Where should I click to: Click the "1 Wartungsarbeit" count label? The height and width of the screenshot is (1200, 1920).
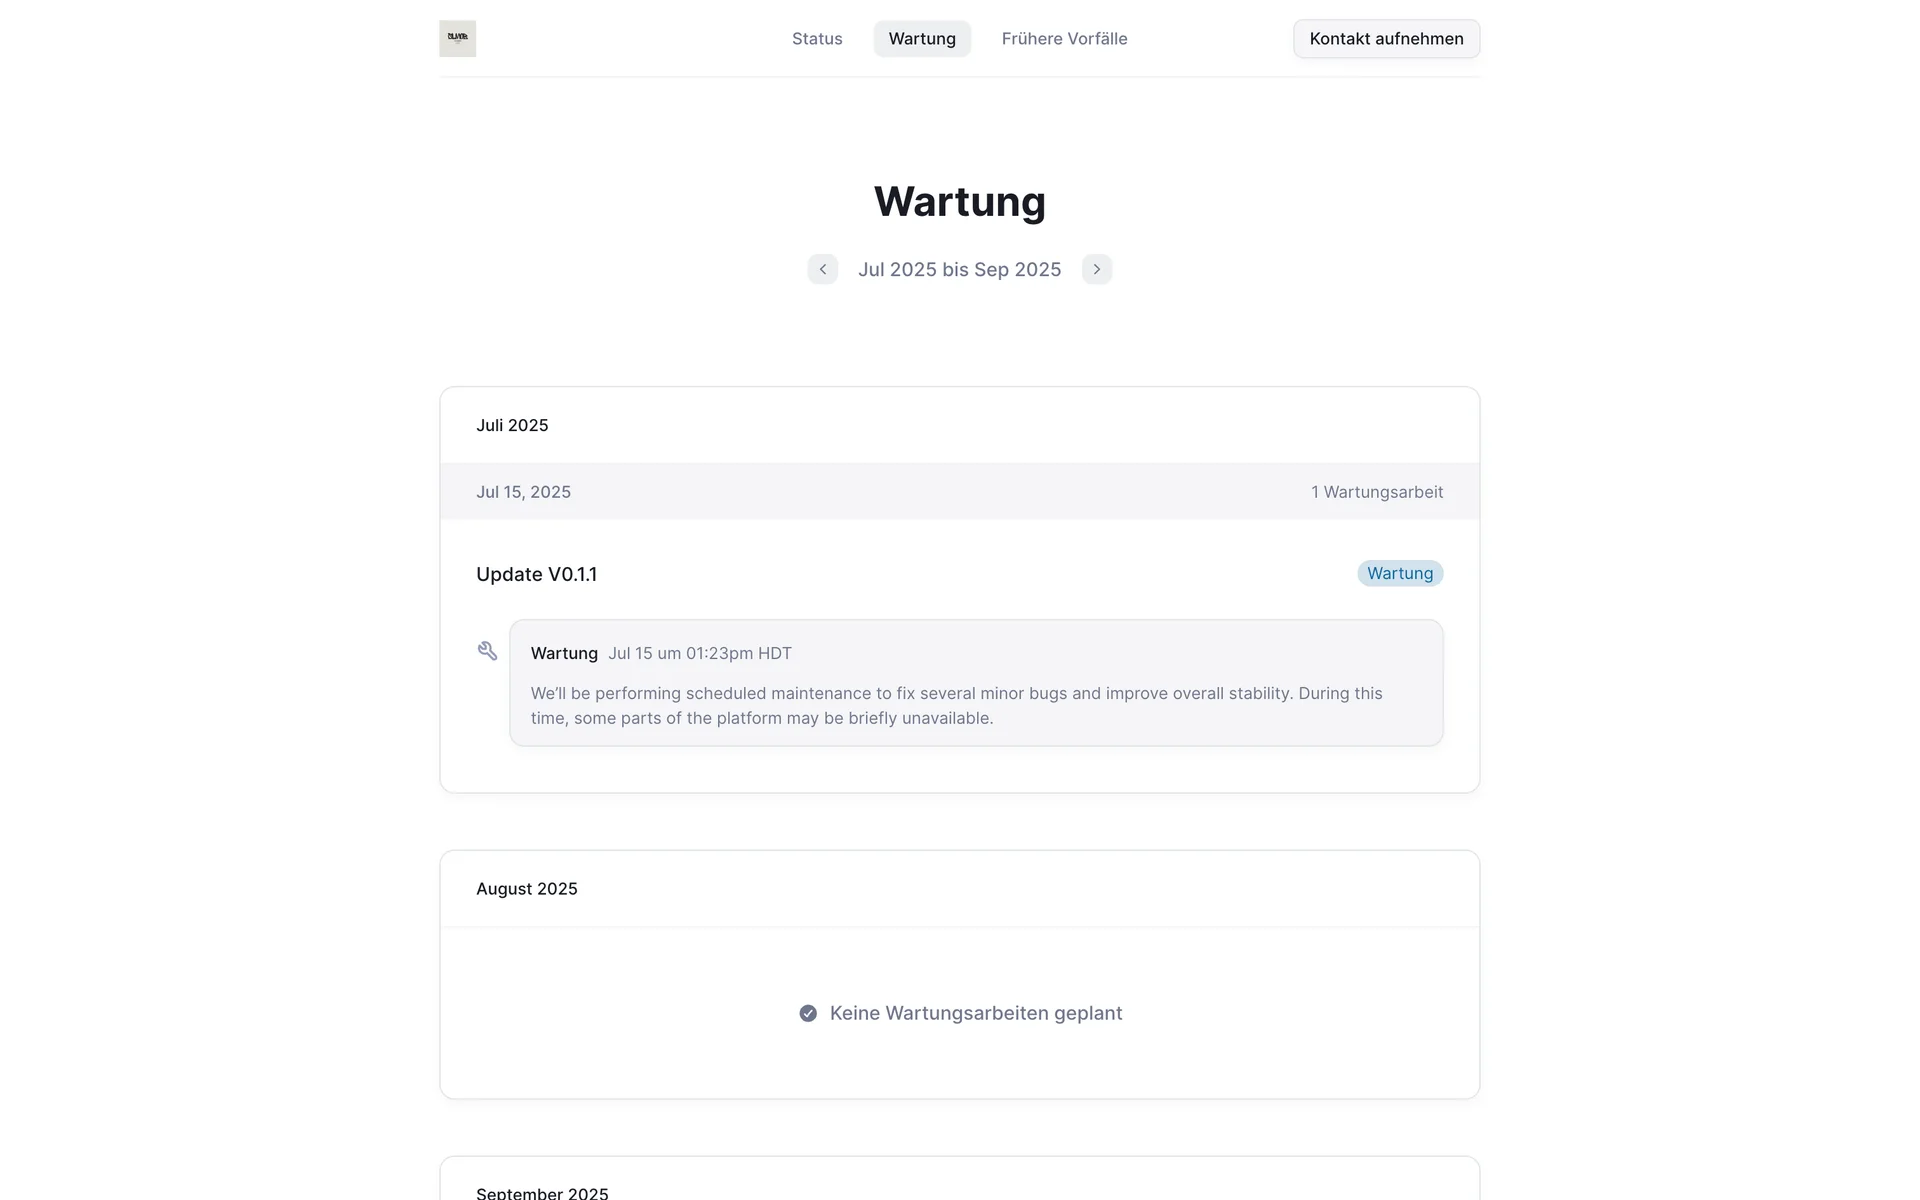point(1376,492)
